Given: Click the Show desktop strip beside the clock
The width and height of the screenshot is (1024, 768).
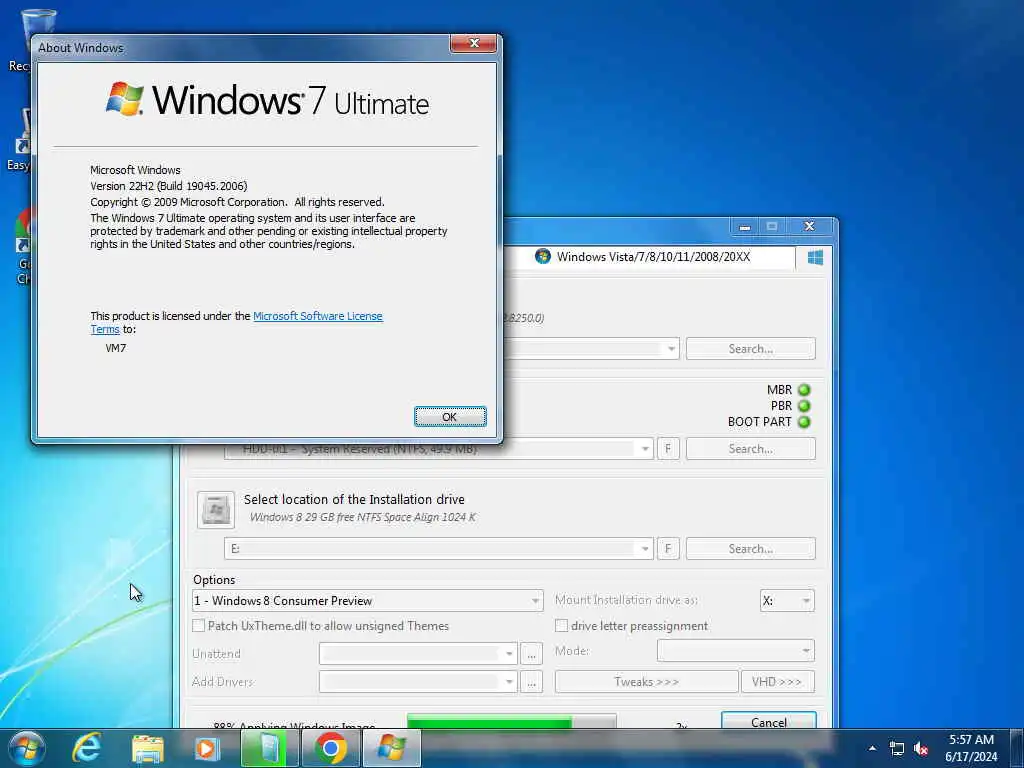Looking at the screenshot, I should tap(1016, 748).
